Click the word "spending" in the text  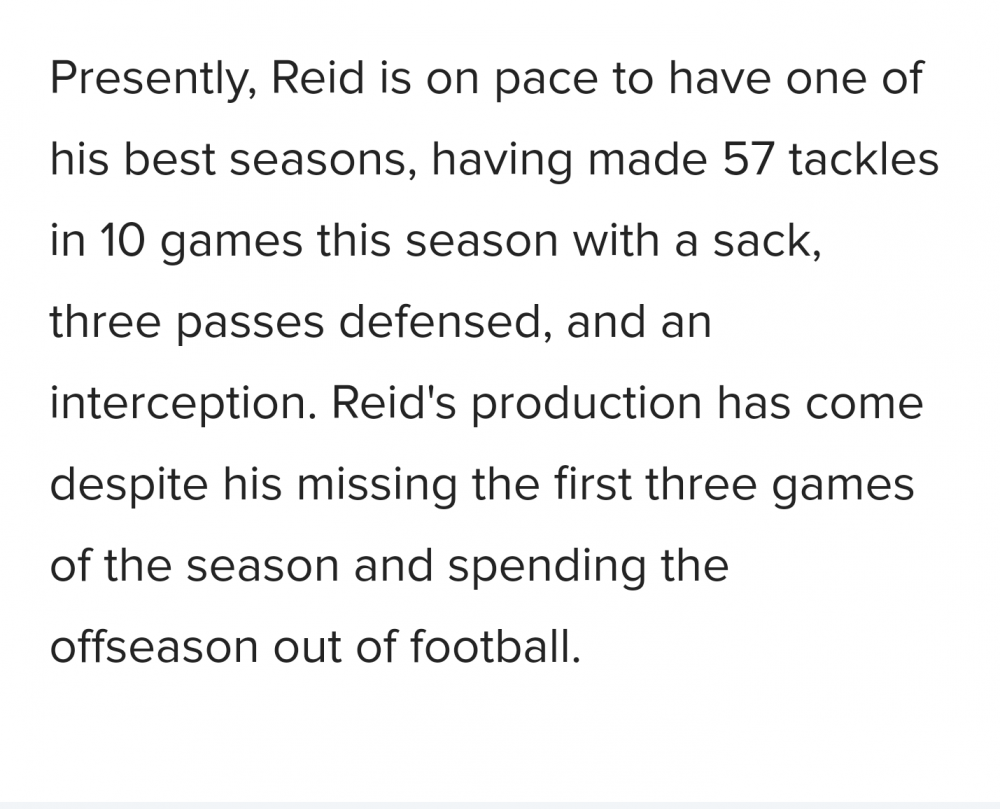click(547, 567)
